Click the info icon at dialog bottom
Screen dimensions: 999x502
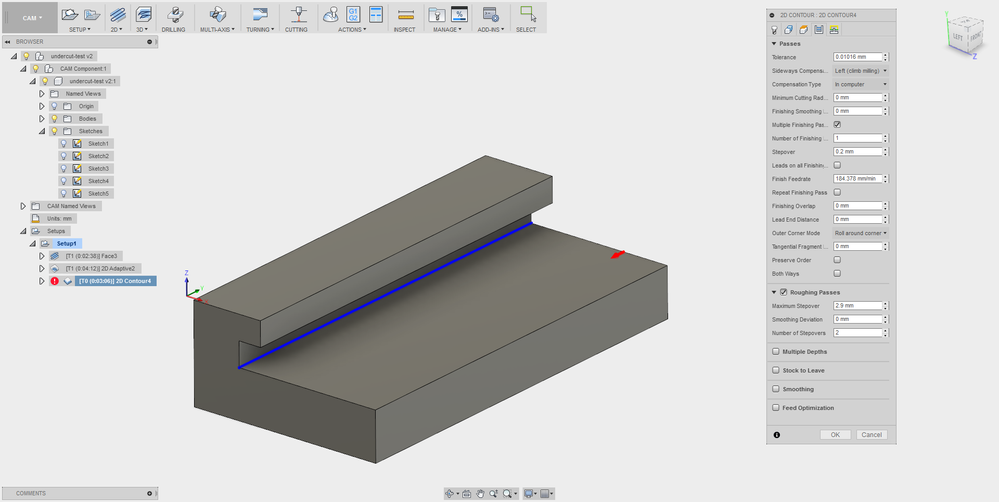point(777,434)
